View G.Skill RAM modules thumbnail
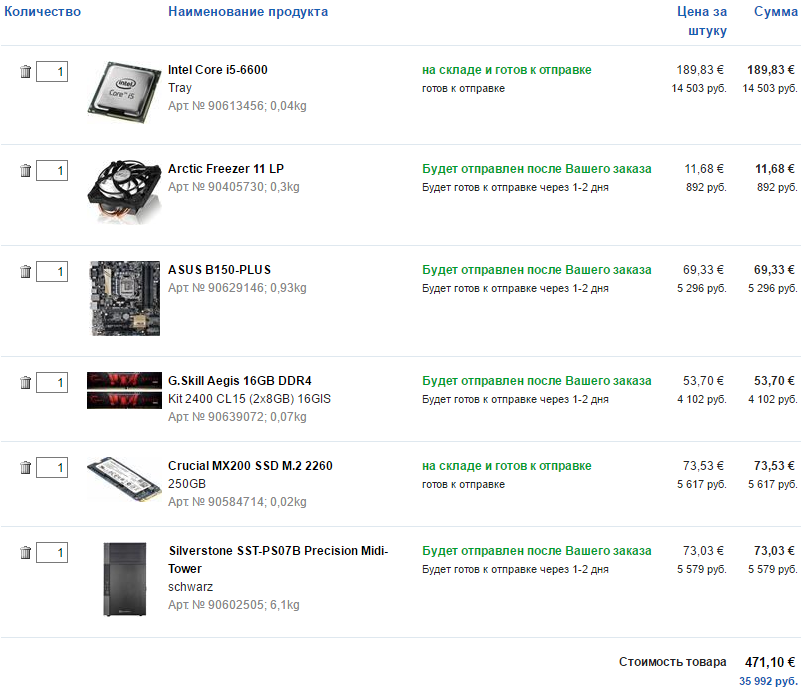Image resolution: width=805 pixels, height=694 pixels. (124, 391)
